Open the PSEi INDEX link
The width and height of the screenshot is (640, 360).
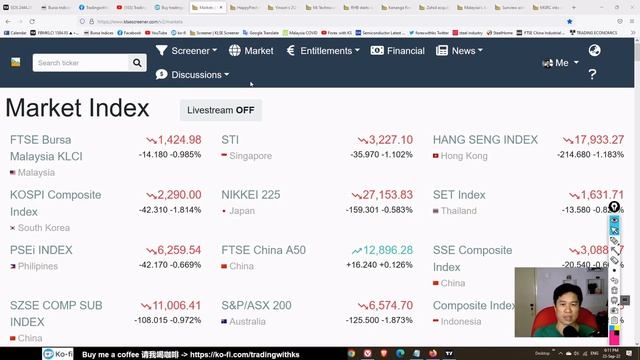[41, 250]
